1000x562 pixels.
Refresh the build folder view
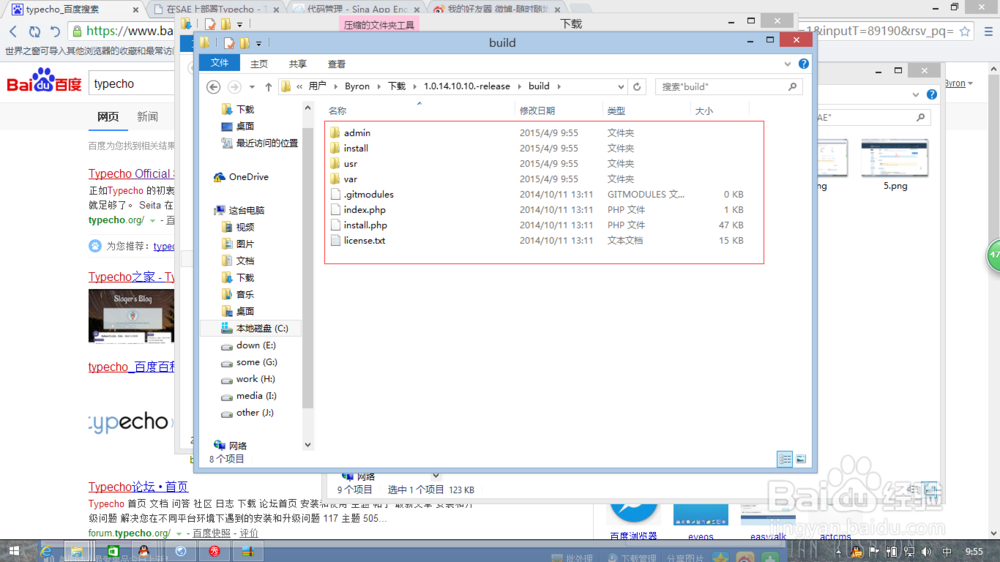(637, 87)
